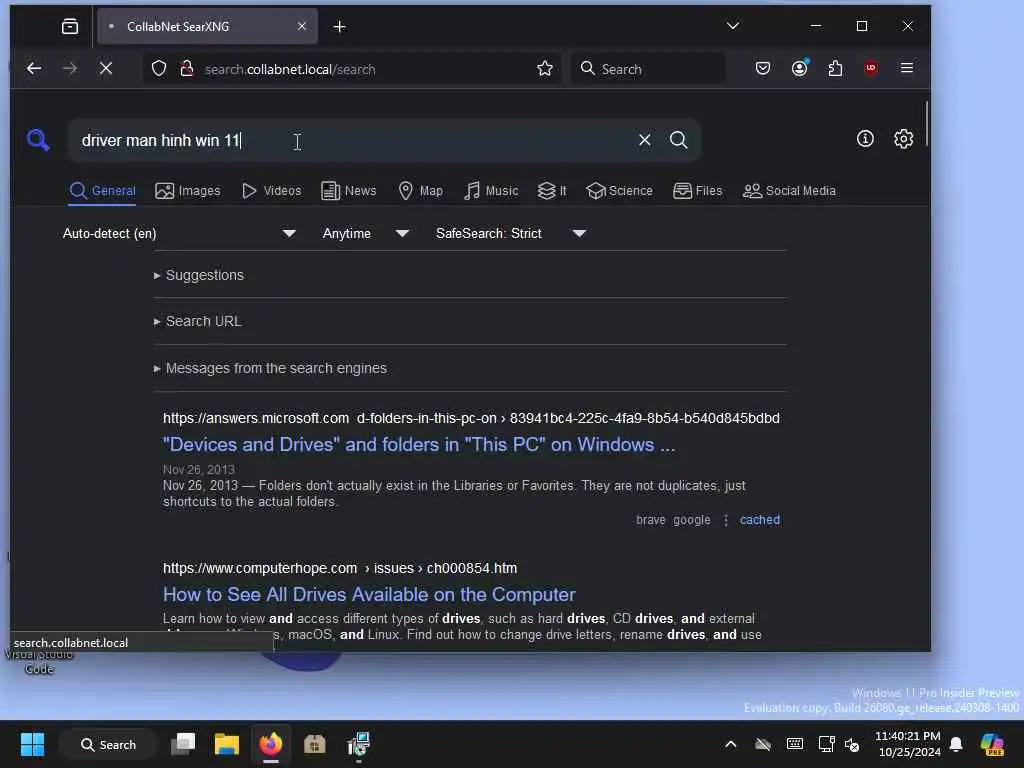
Task: Click the page vertical scrollbar
Action: (926, 124)
